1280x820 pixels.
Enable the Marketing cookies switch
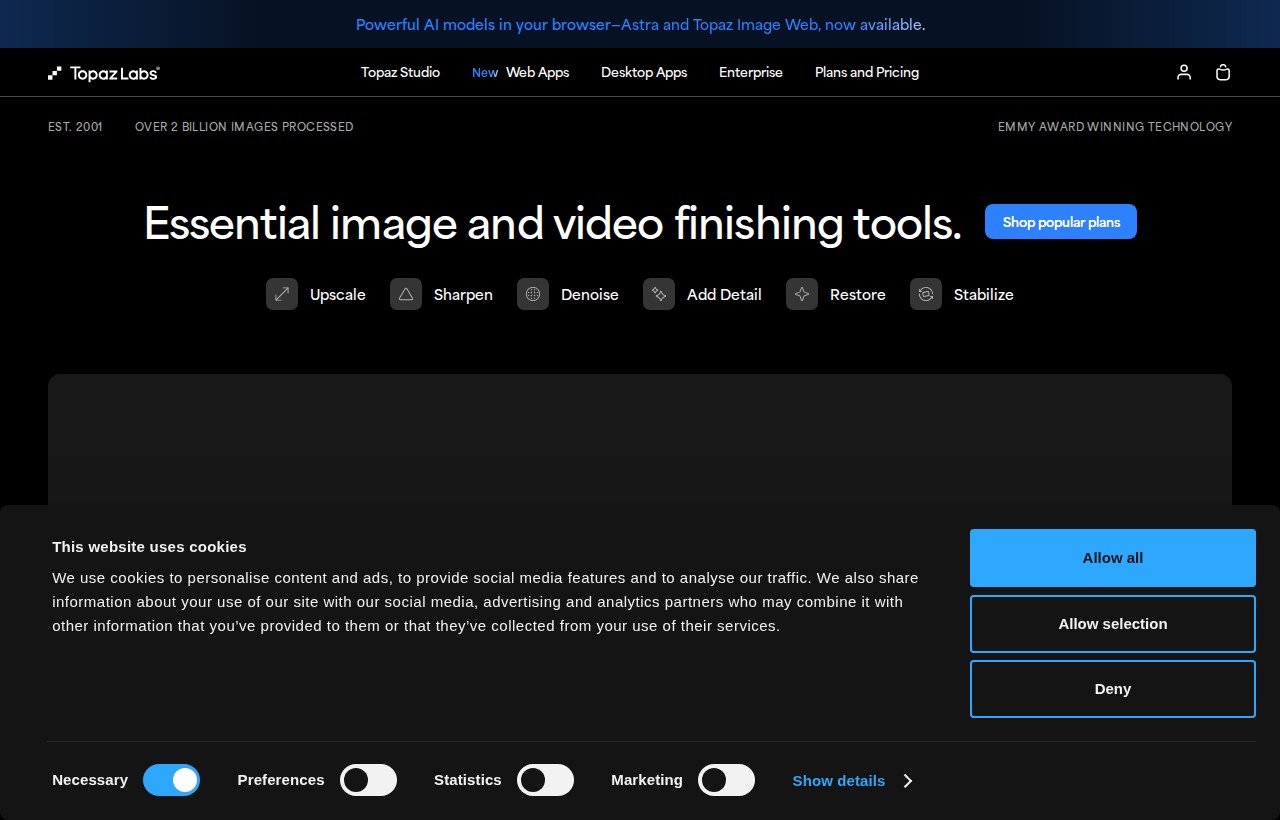click(726, 780)
